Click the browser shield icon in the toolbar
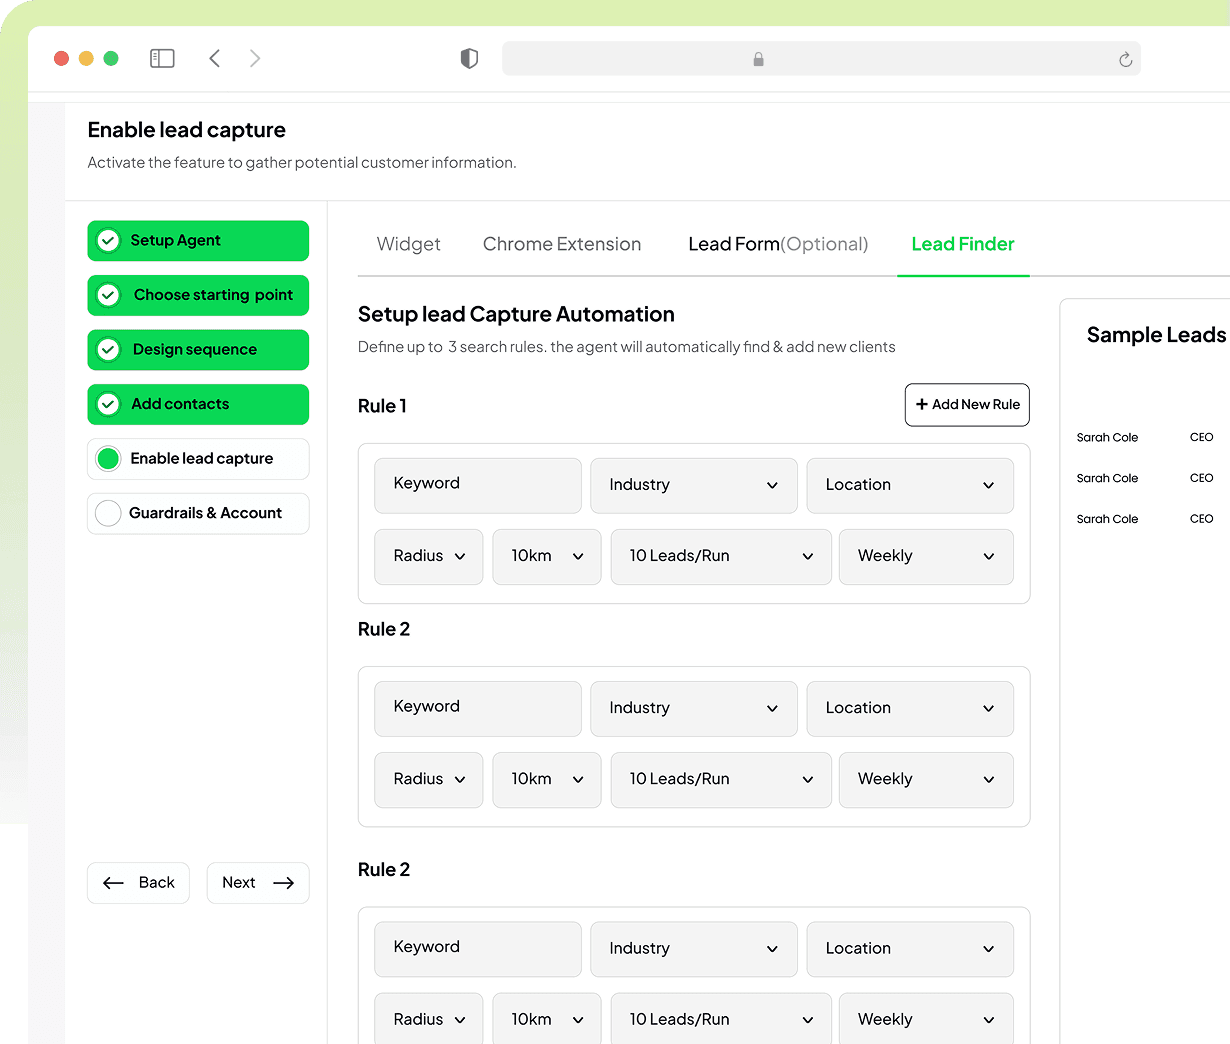This screenshot has width=1230, height=1044. [468, 58]
